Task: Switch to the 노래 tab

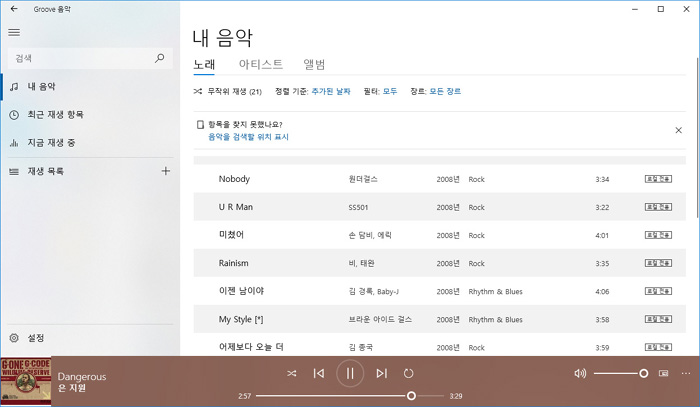Action: (204, 65)
